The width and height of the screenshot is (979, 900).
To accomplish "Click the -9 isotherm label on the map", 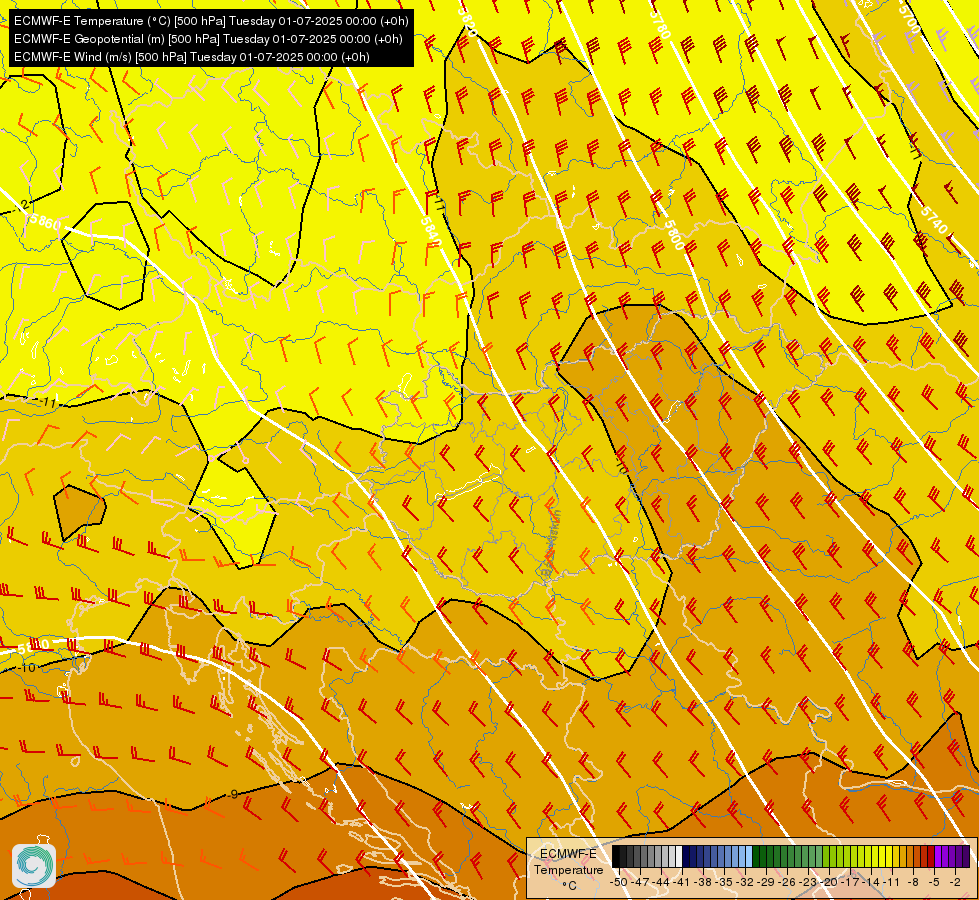I will tap(232, 794).
